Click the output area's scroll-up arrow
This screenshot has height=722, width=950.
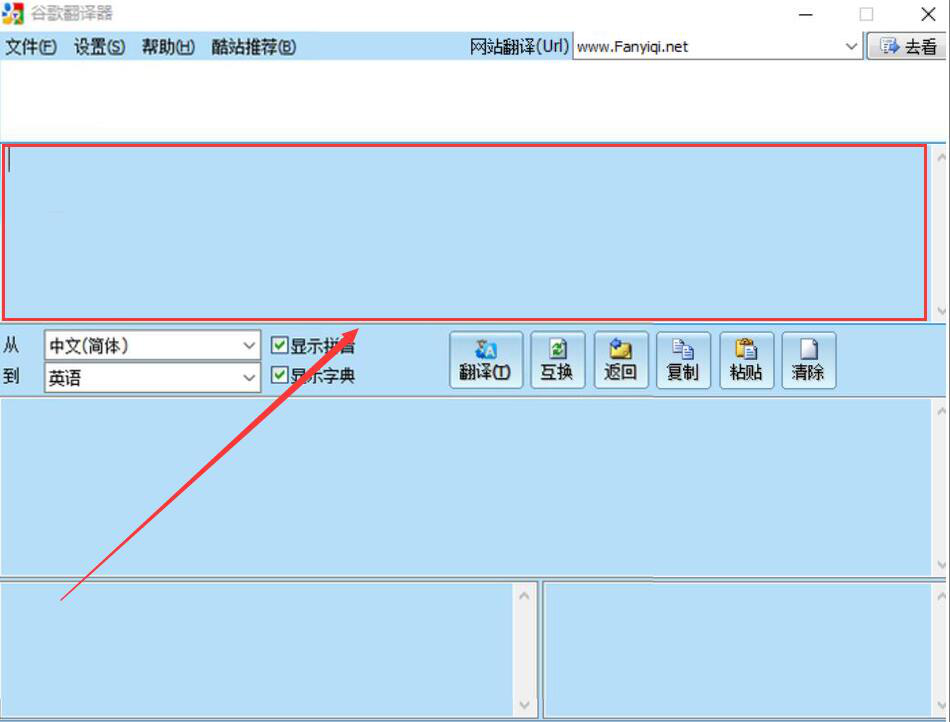tap(941, 411)
